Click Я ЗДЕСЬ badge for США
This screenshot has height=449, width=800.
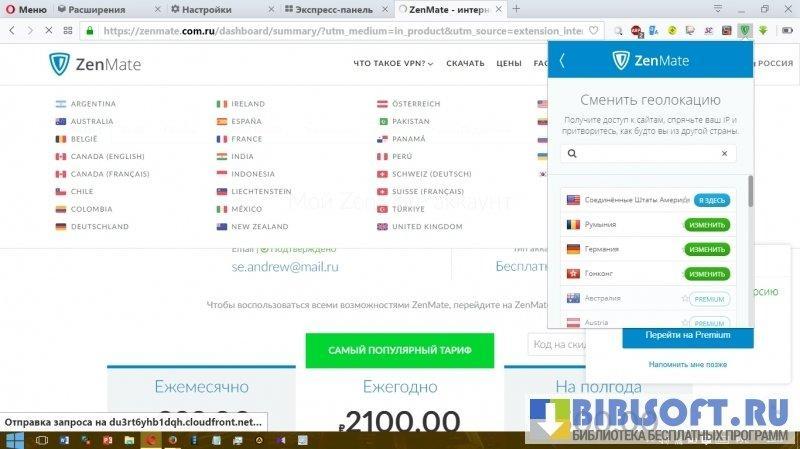(712, 200)
